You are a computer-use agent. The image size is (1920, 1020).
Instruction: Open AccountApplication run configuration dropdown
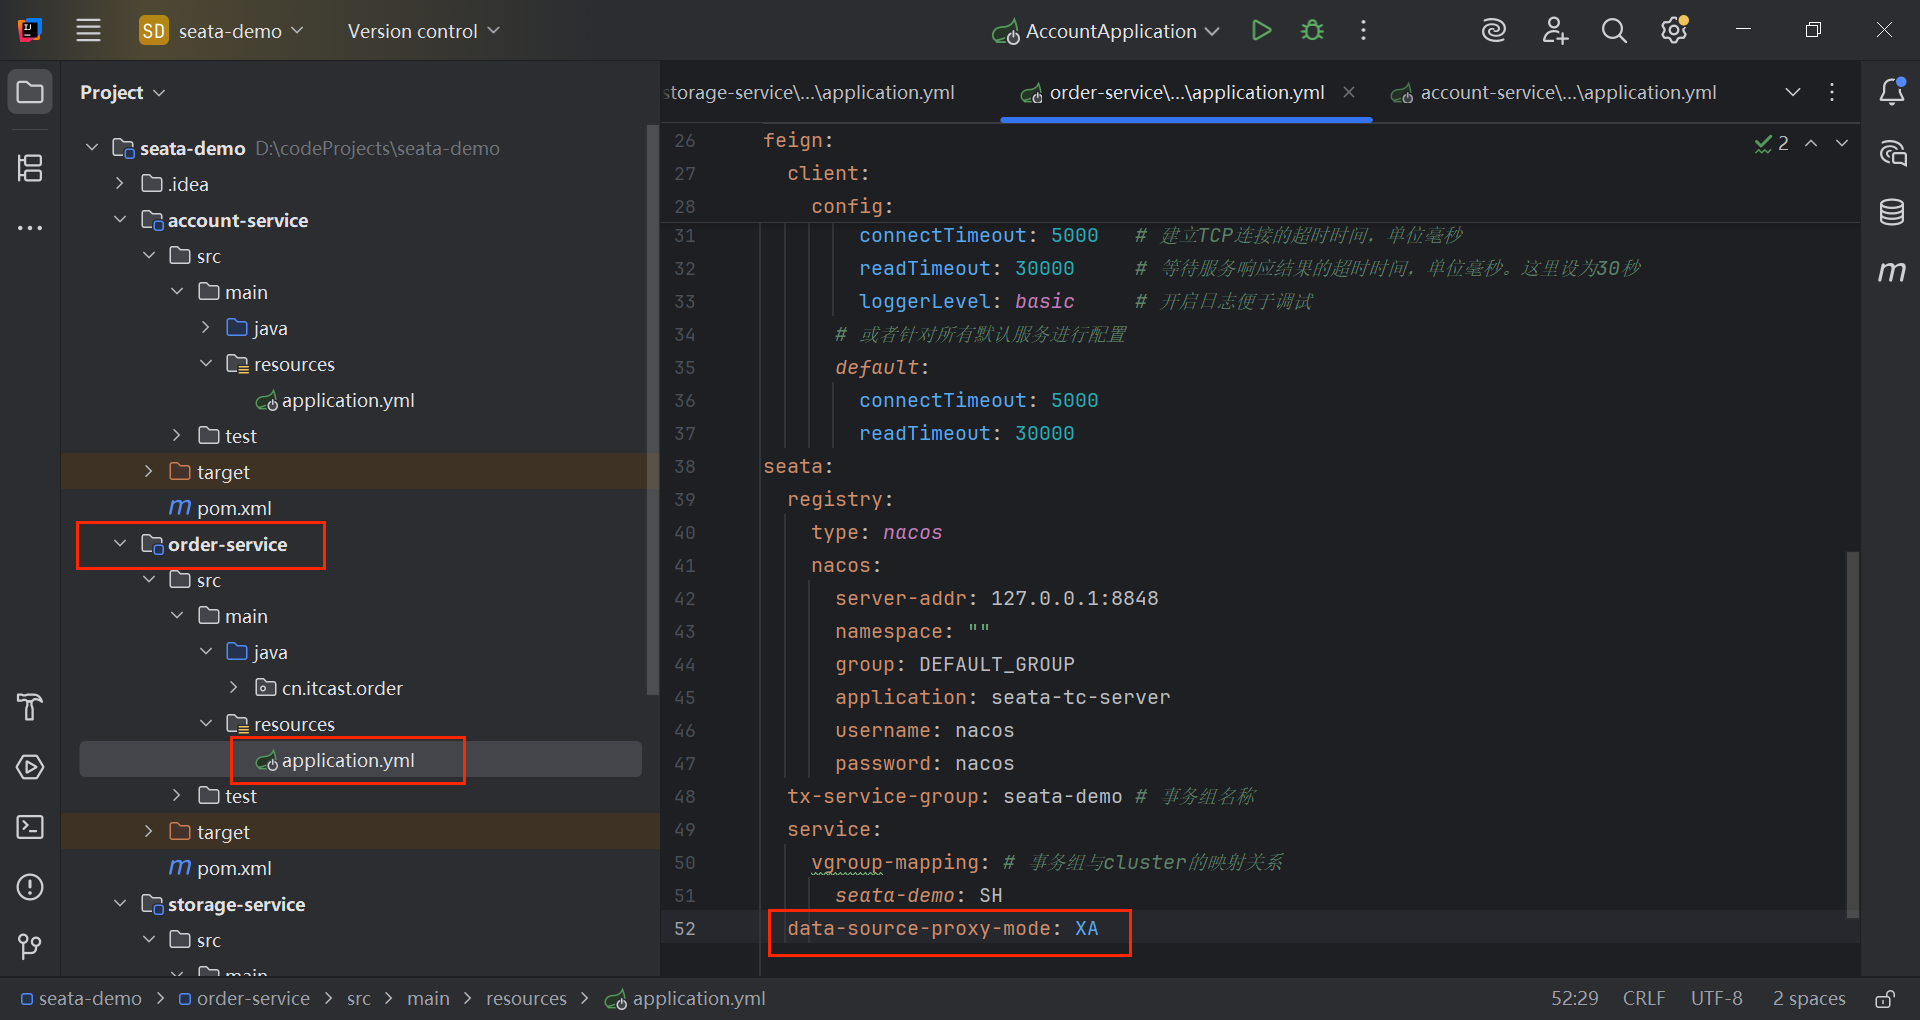[x=1106, y=31]
